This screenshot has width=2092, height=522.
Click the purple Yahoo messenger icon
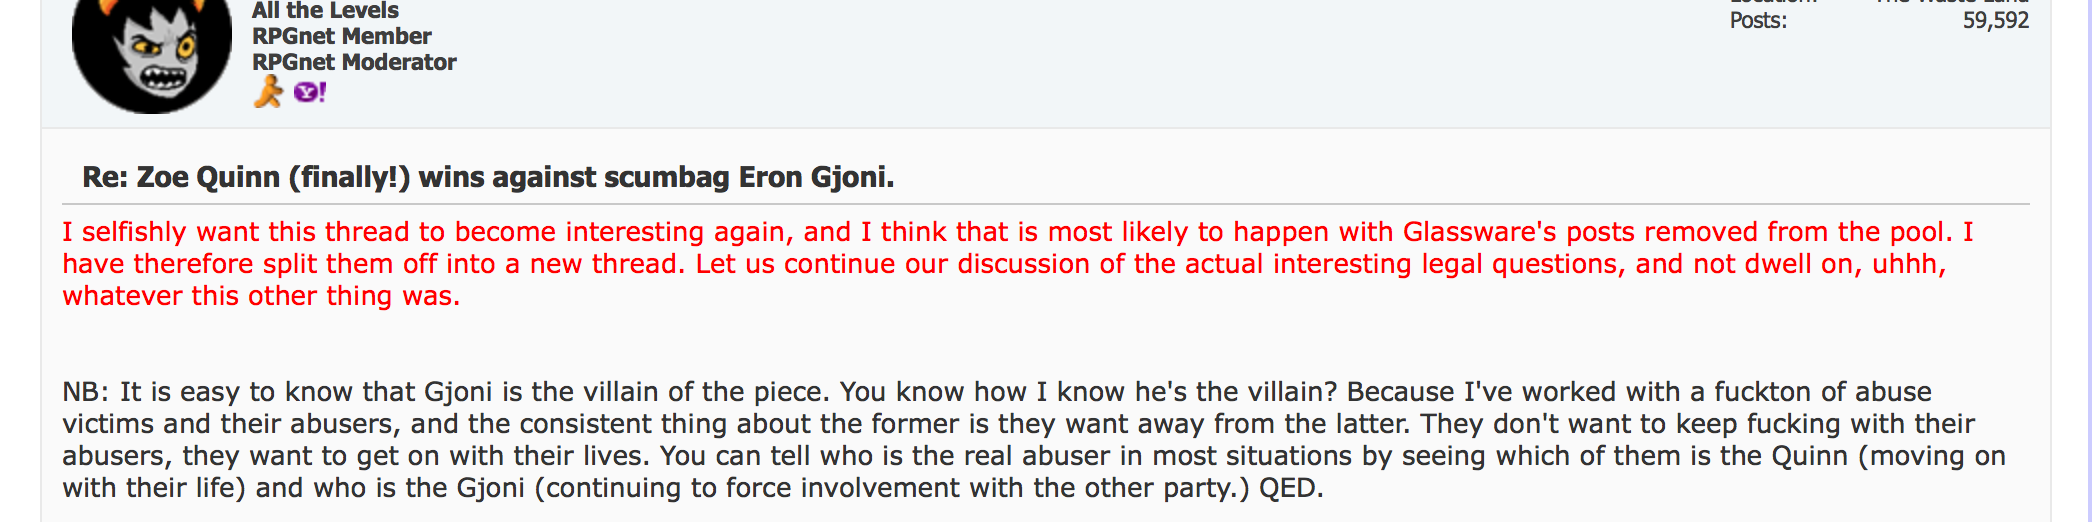309,93
